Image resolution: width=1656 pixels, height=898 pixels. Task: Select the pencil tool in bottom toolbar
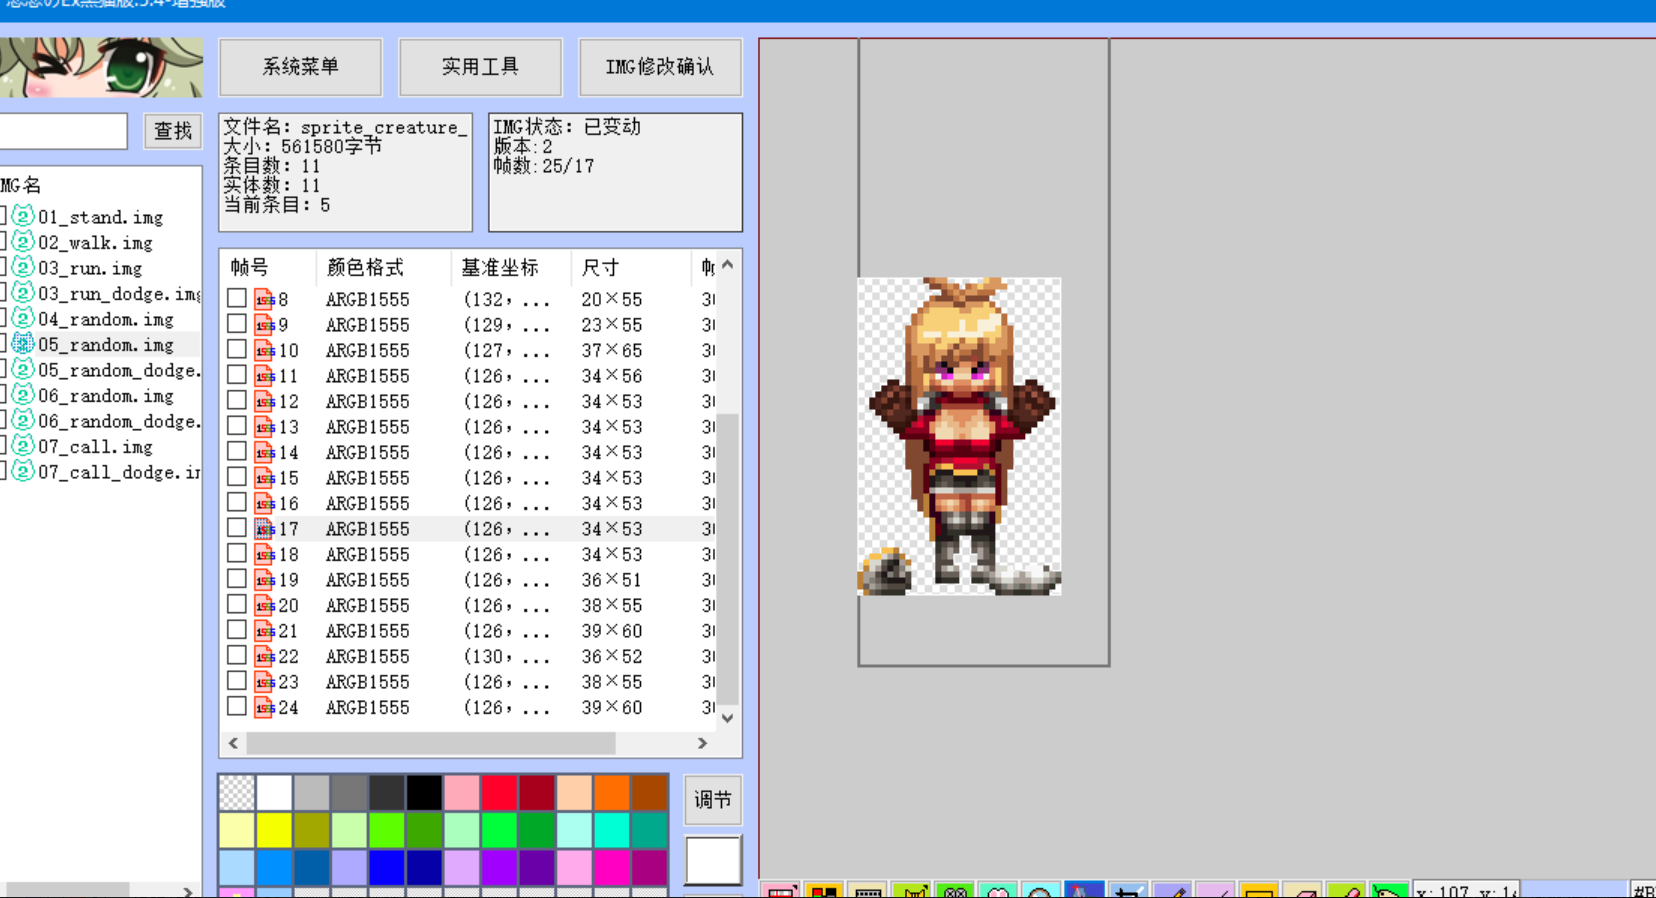point(1170,890)
